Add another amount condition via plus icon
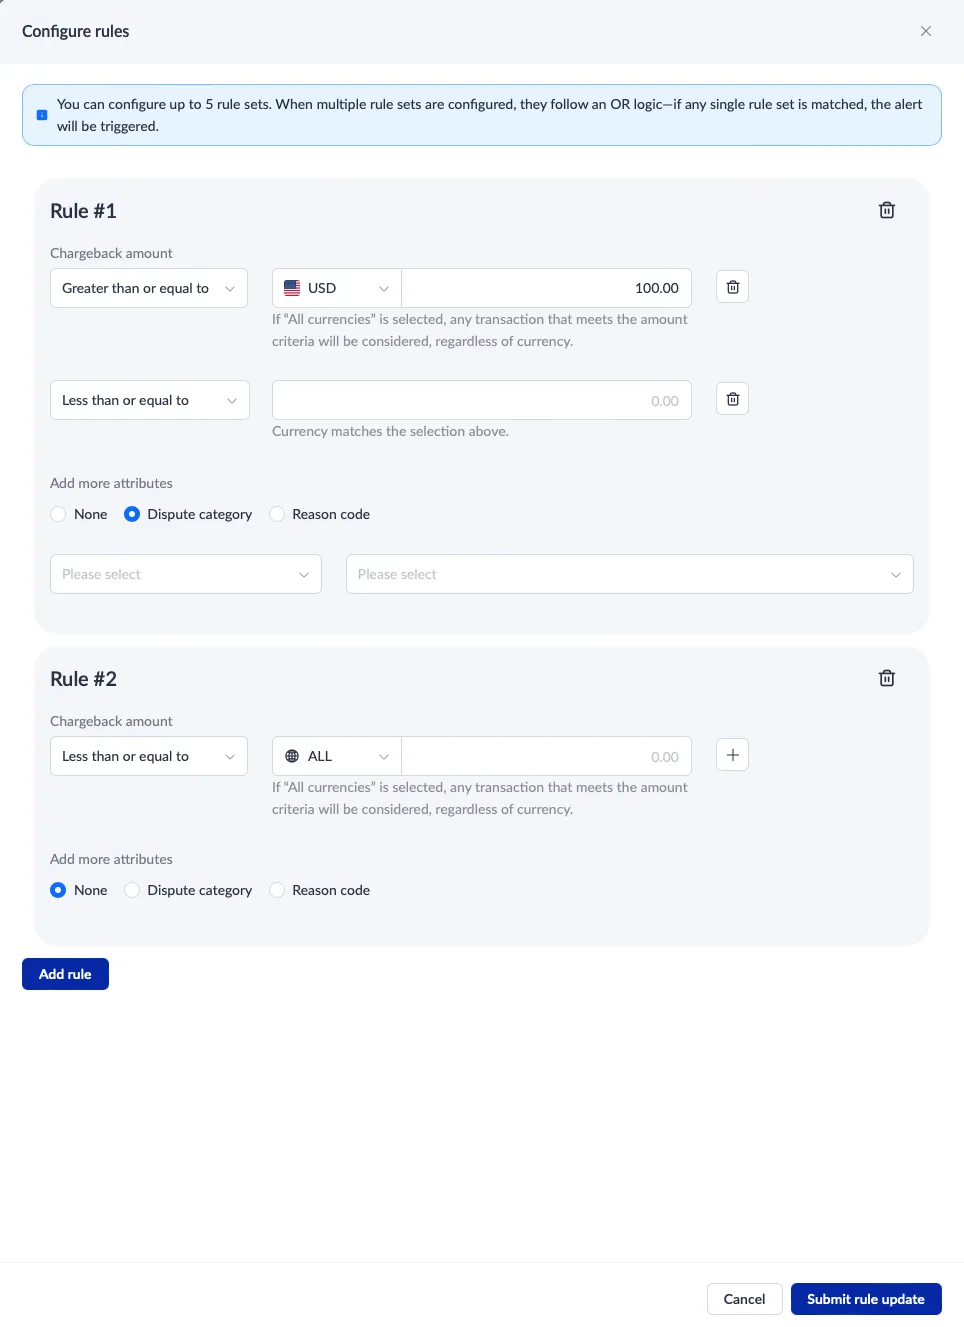The height and width of the screenshot is (1327, 964). [x=732, y=755]
